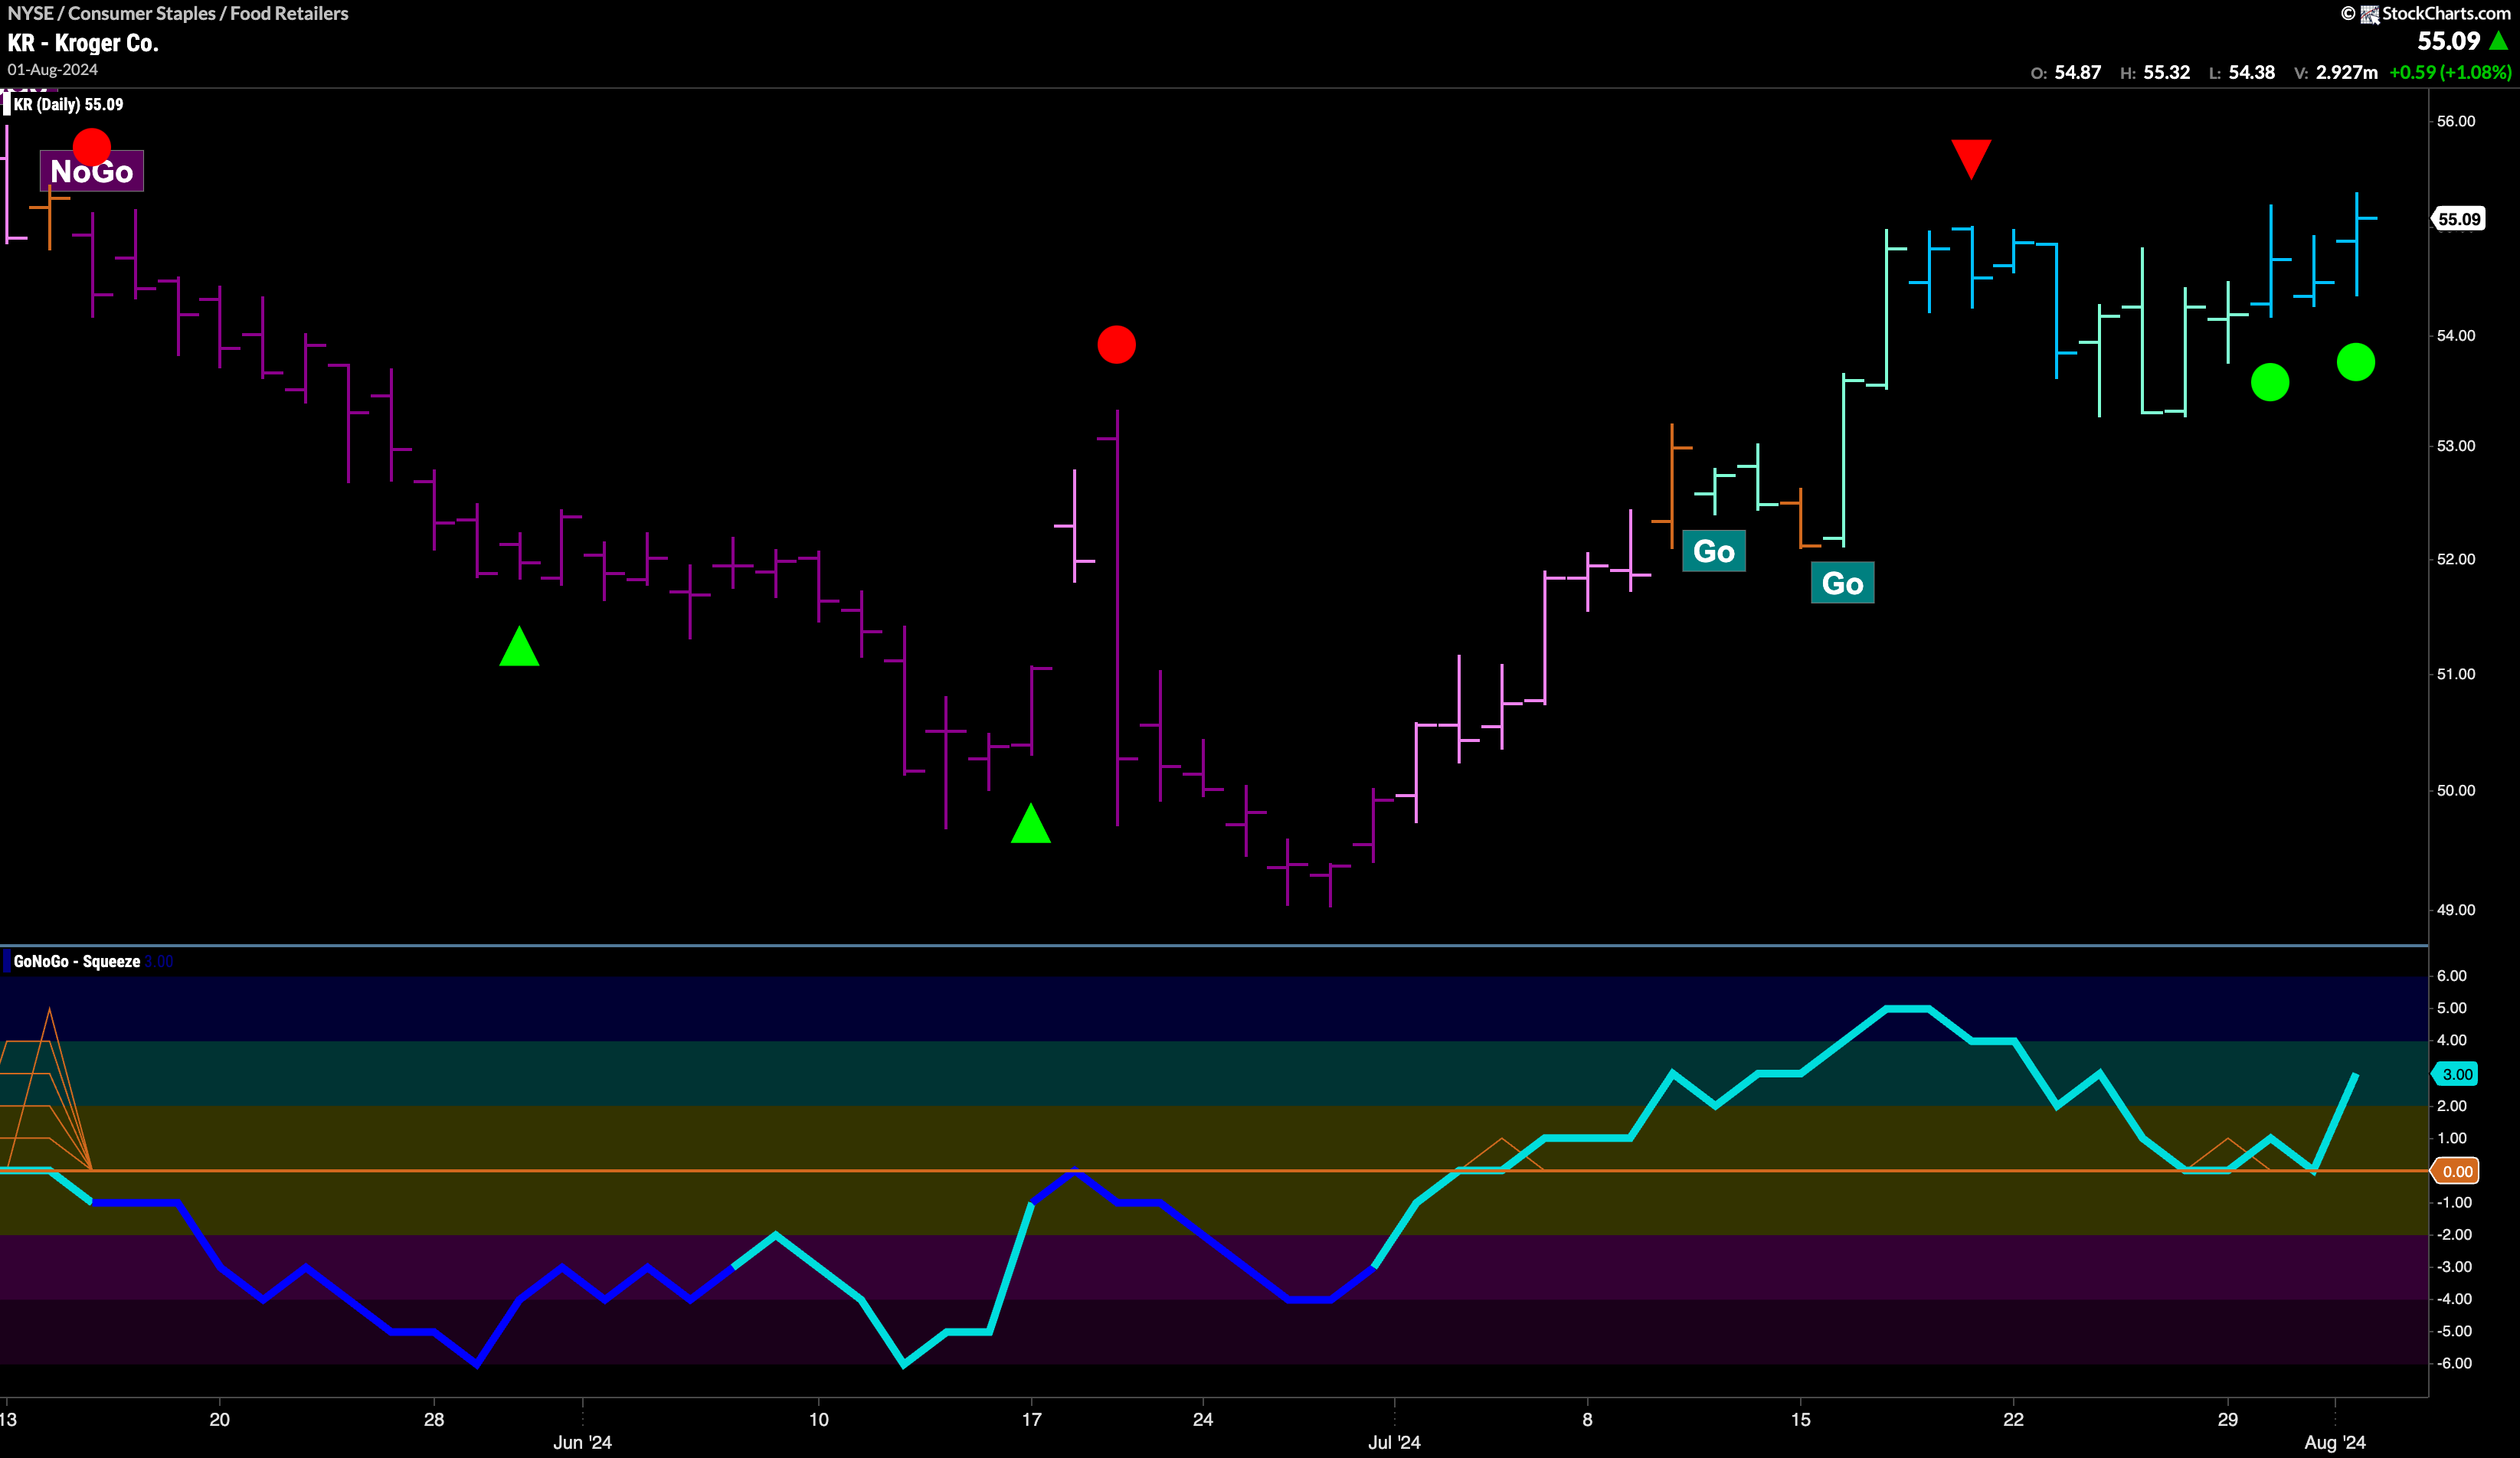
Task: Click the green circle below July 30 bar
Action: (x=2270, y=382)
